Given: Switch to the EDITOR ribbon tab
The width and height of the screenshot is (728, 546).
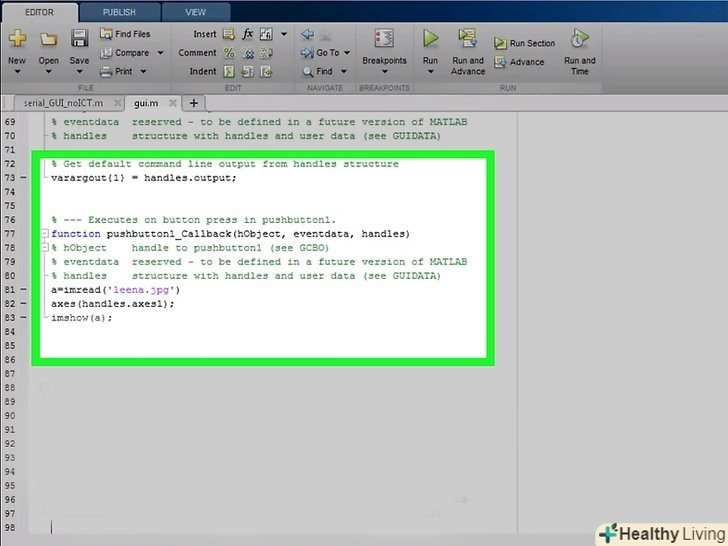Looking at the screenshot, I should coord(39,13).
